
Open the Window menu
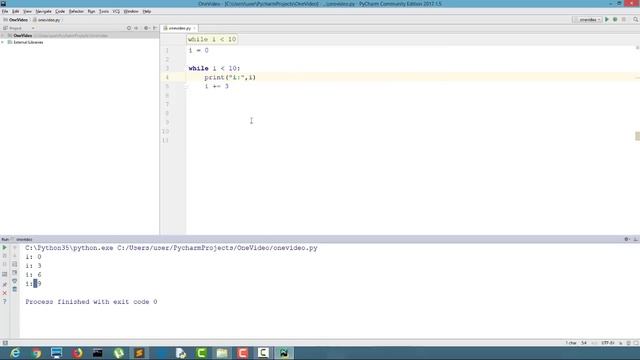tap(131, 11)
